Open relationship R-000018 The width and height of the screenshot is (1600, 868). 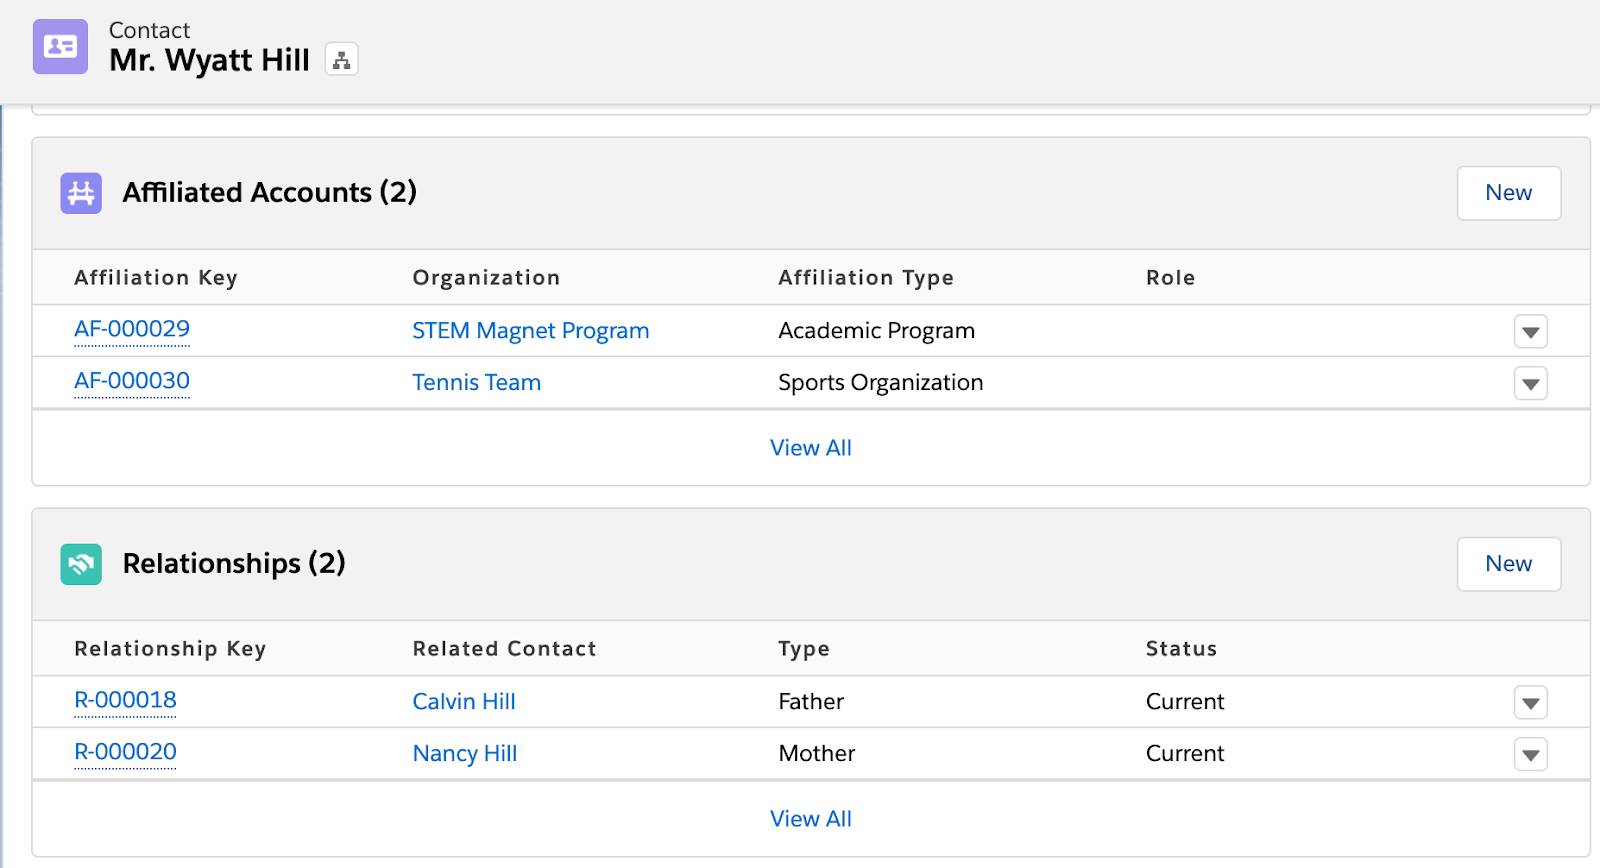[x=125, y=700]
